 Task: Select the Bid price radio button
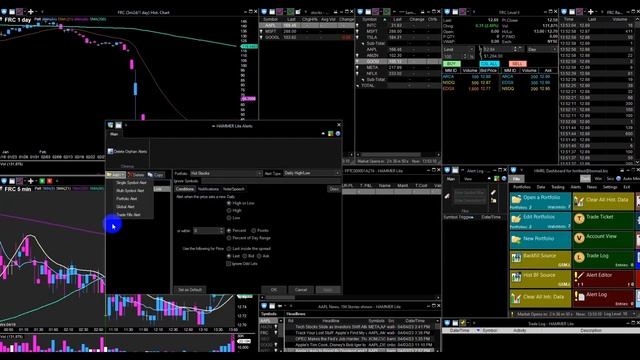[x=244, y=256]
